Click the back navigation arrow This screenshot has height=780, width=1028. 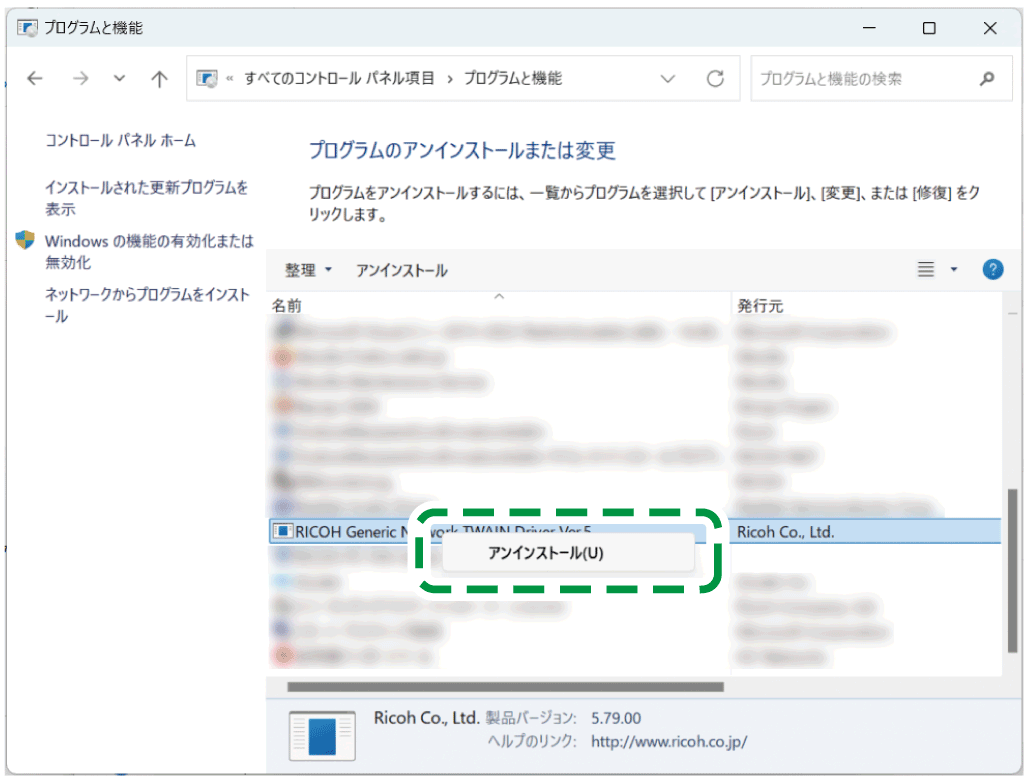[x=34, y=78]
